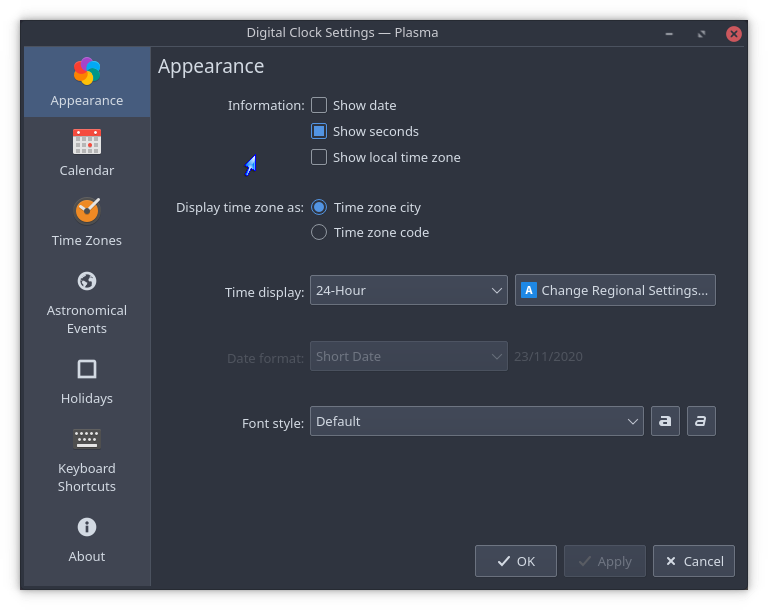Go to Time Zones clock icon

click(87, 211)
